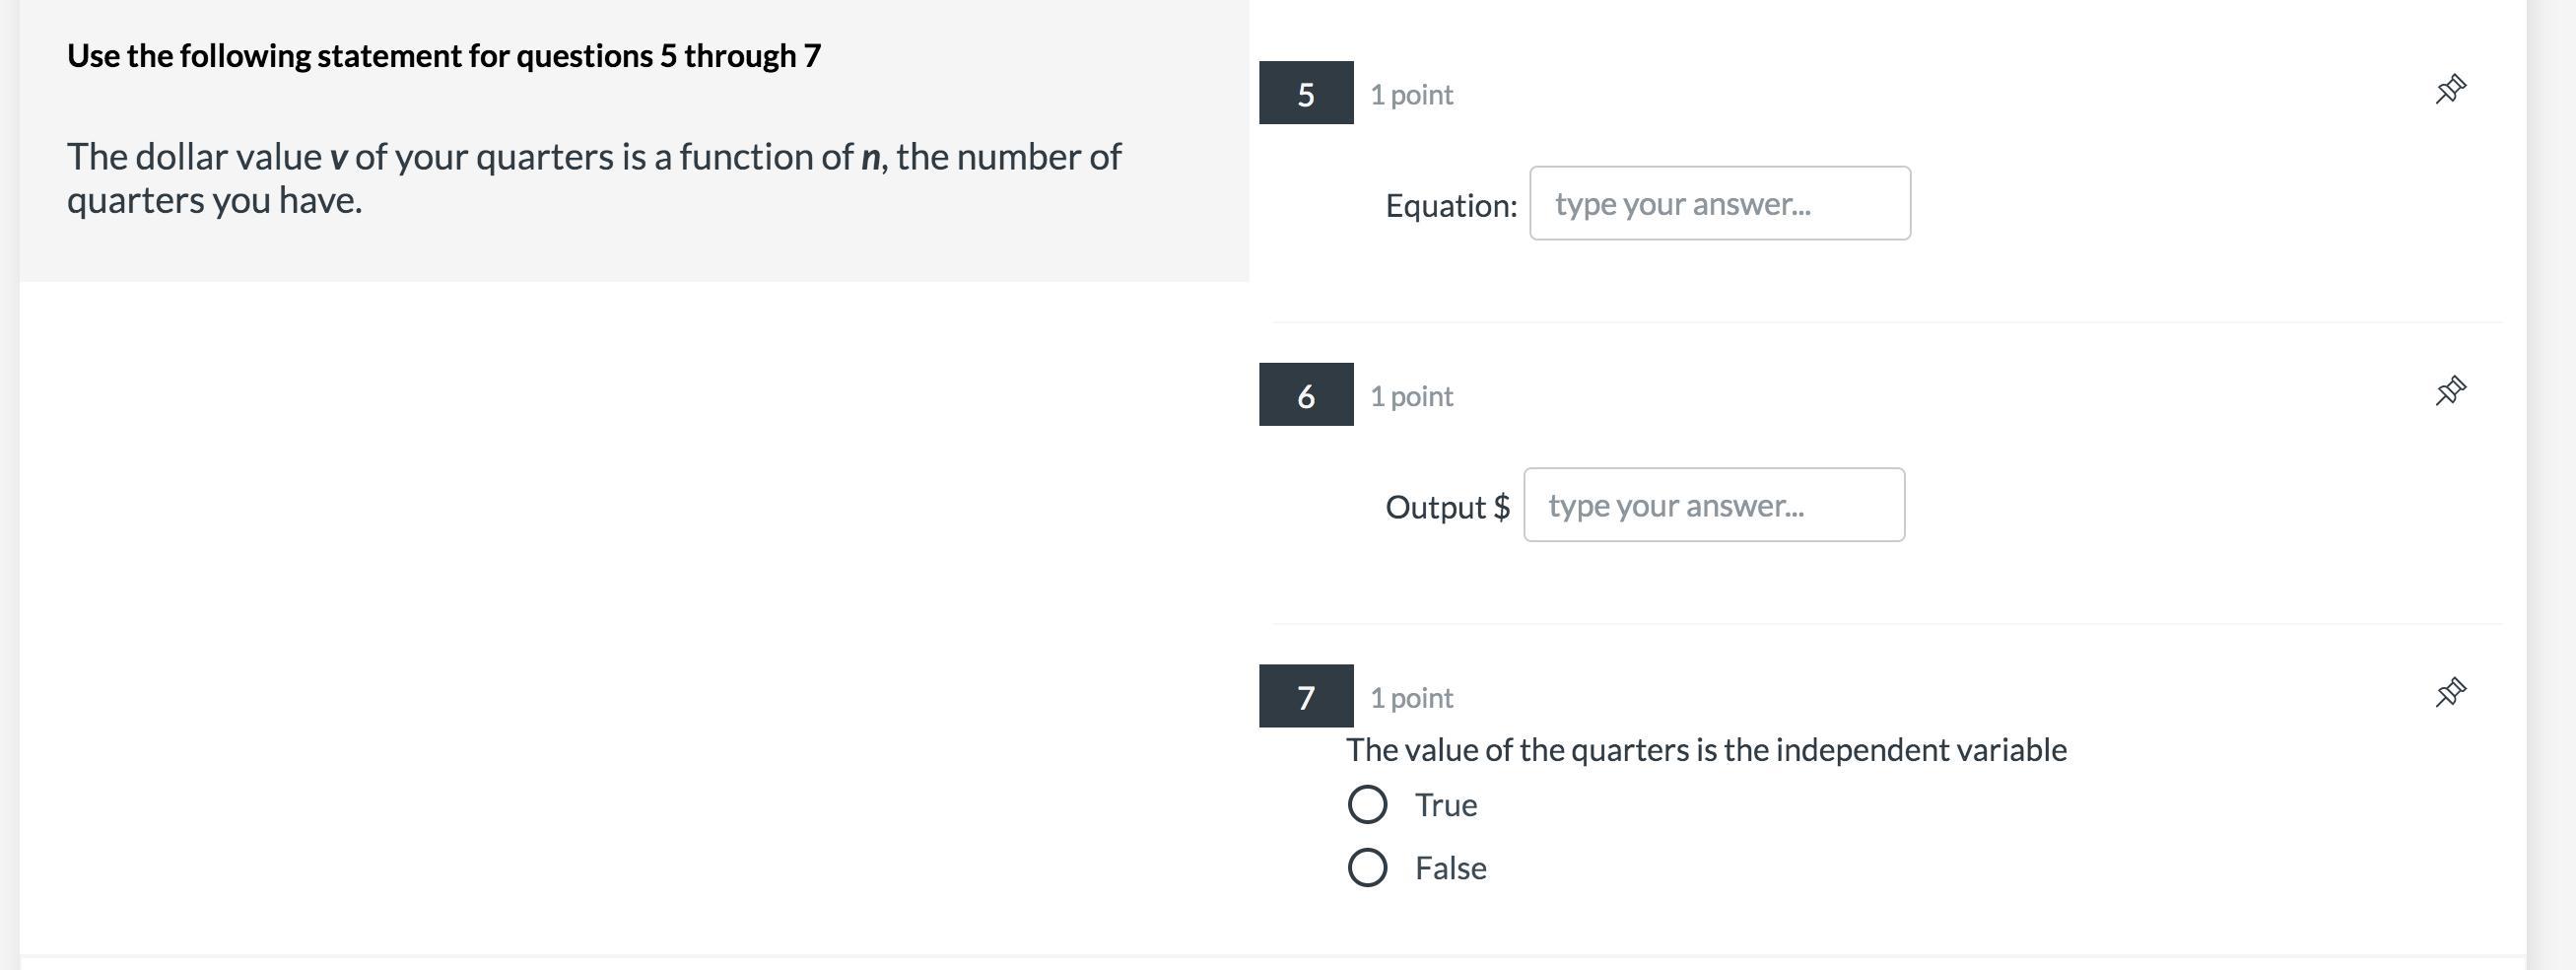
Task: Pin question 6 using pushpin icon
Action: [x=2450, y=391]
